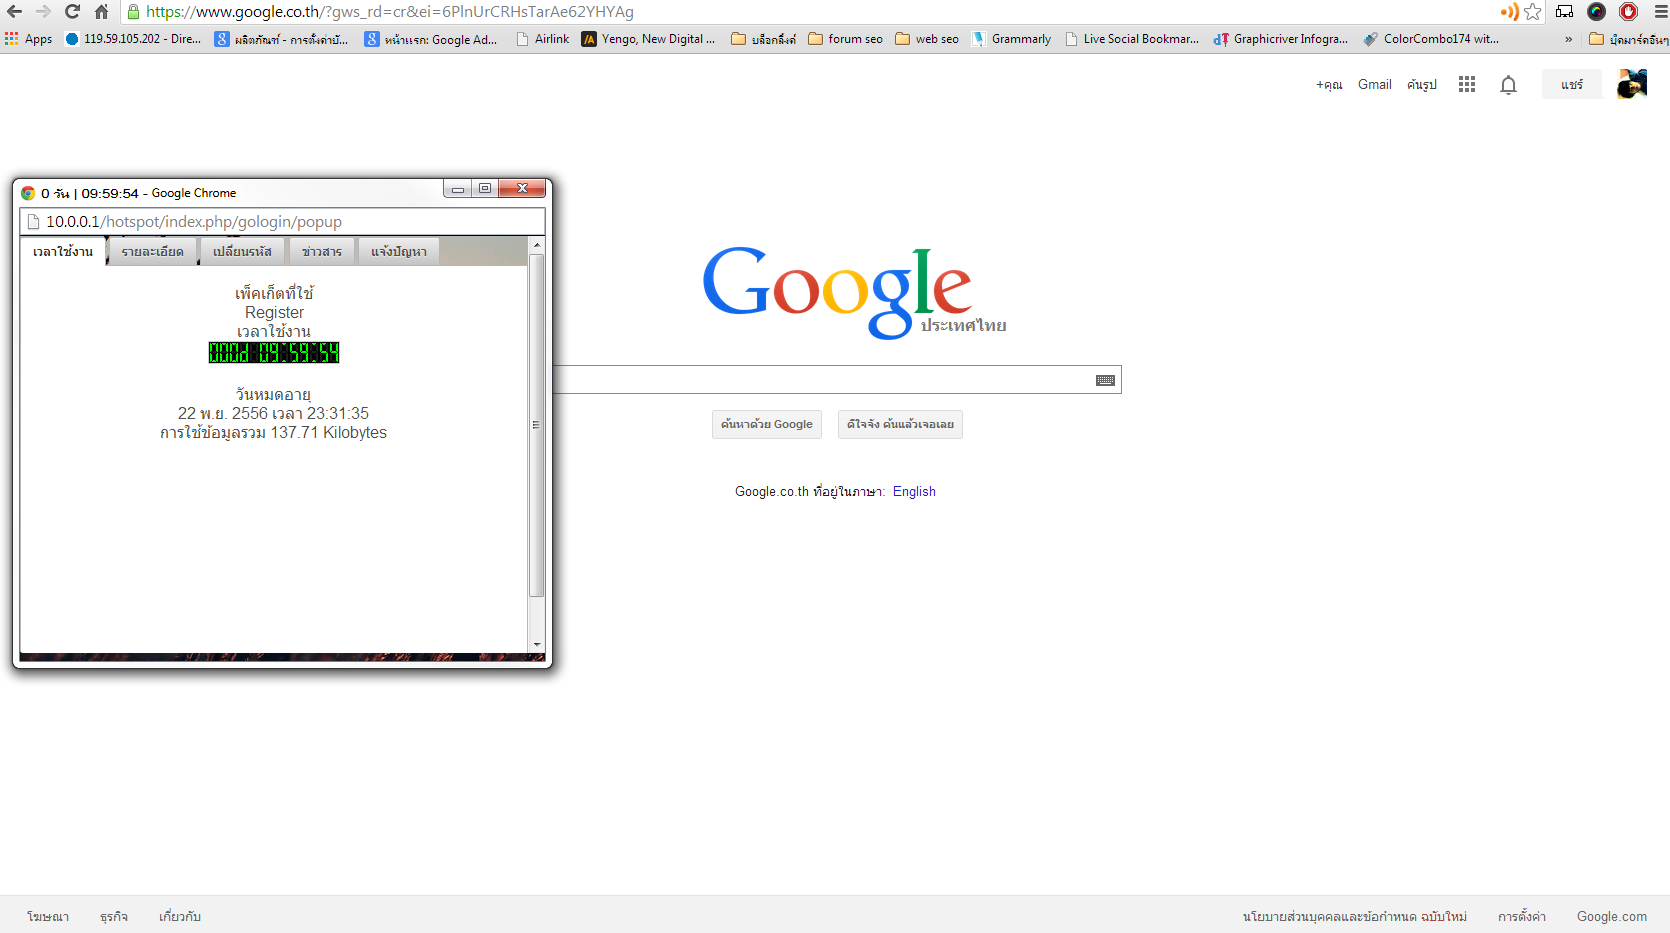Expand the บล็อกลิ้งค์ bookmark folder
The height and width of the screenshot is (933, 1670).
tap(763, 39)
